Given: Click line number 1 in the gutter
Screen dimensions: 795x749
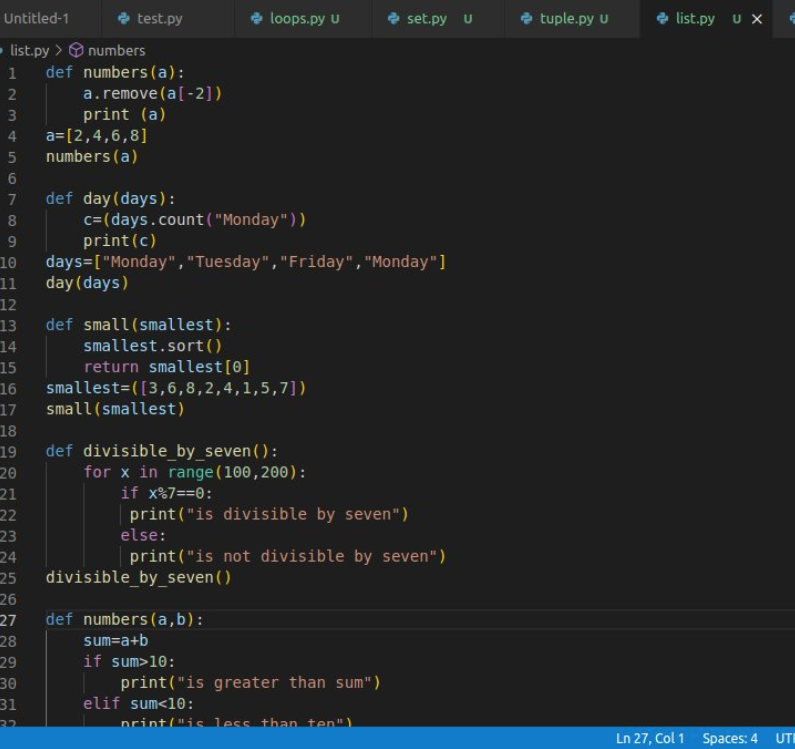Looking at the screenshot, I should 12,74.
